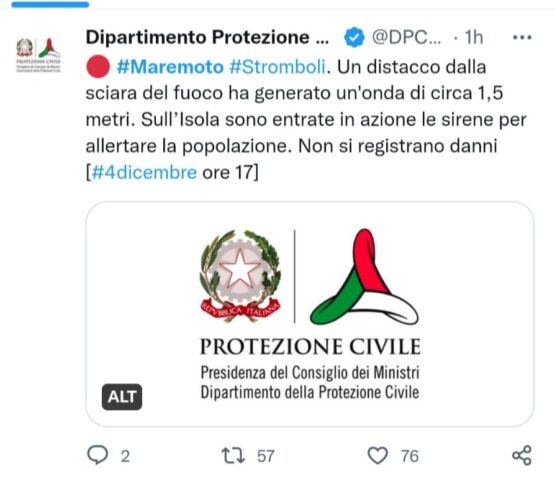The width and height of the screenshot is (555, 484).
Task: Click the @DPC handle
Action: 406,37
